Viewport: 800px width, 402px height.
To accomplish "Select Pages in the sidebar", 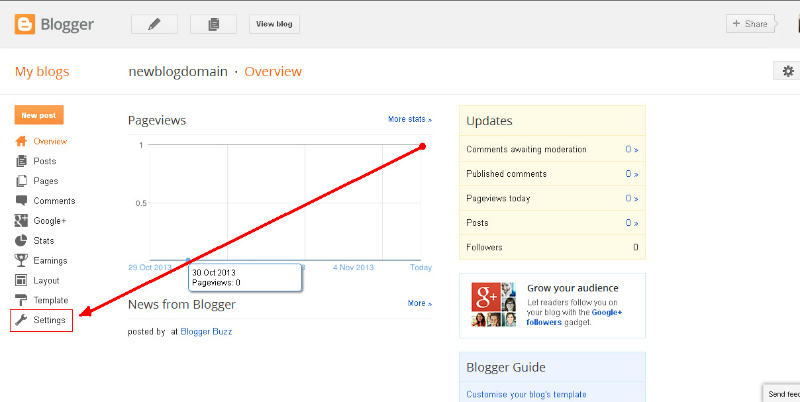I will pos(46,181).
